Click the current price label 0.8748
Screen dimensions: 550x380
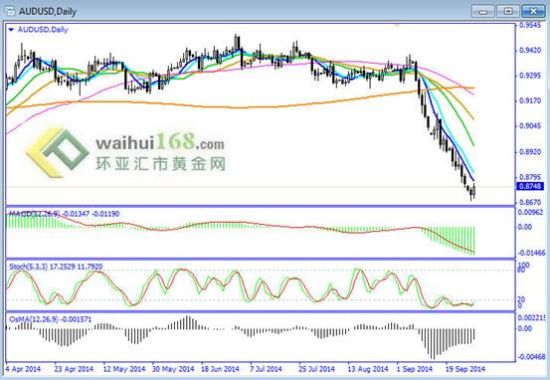(x=530, y=186)
